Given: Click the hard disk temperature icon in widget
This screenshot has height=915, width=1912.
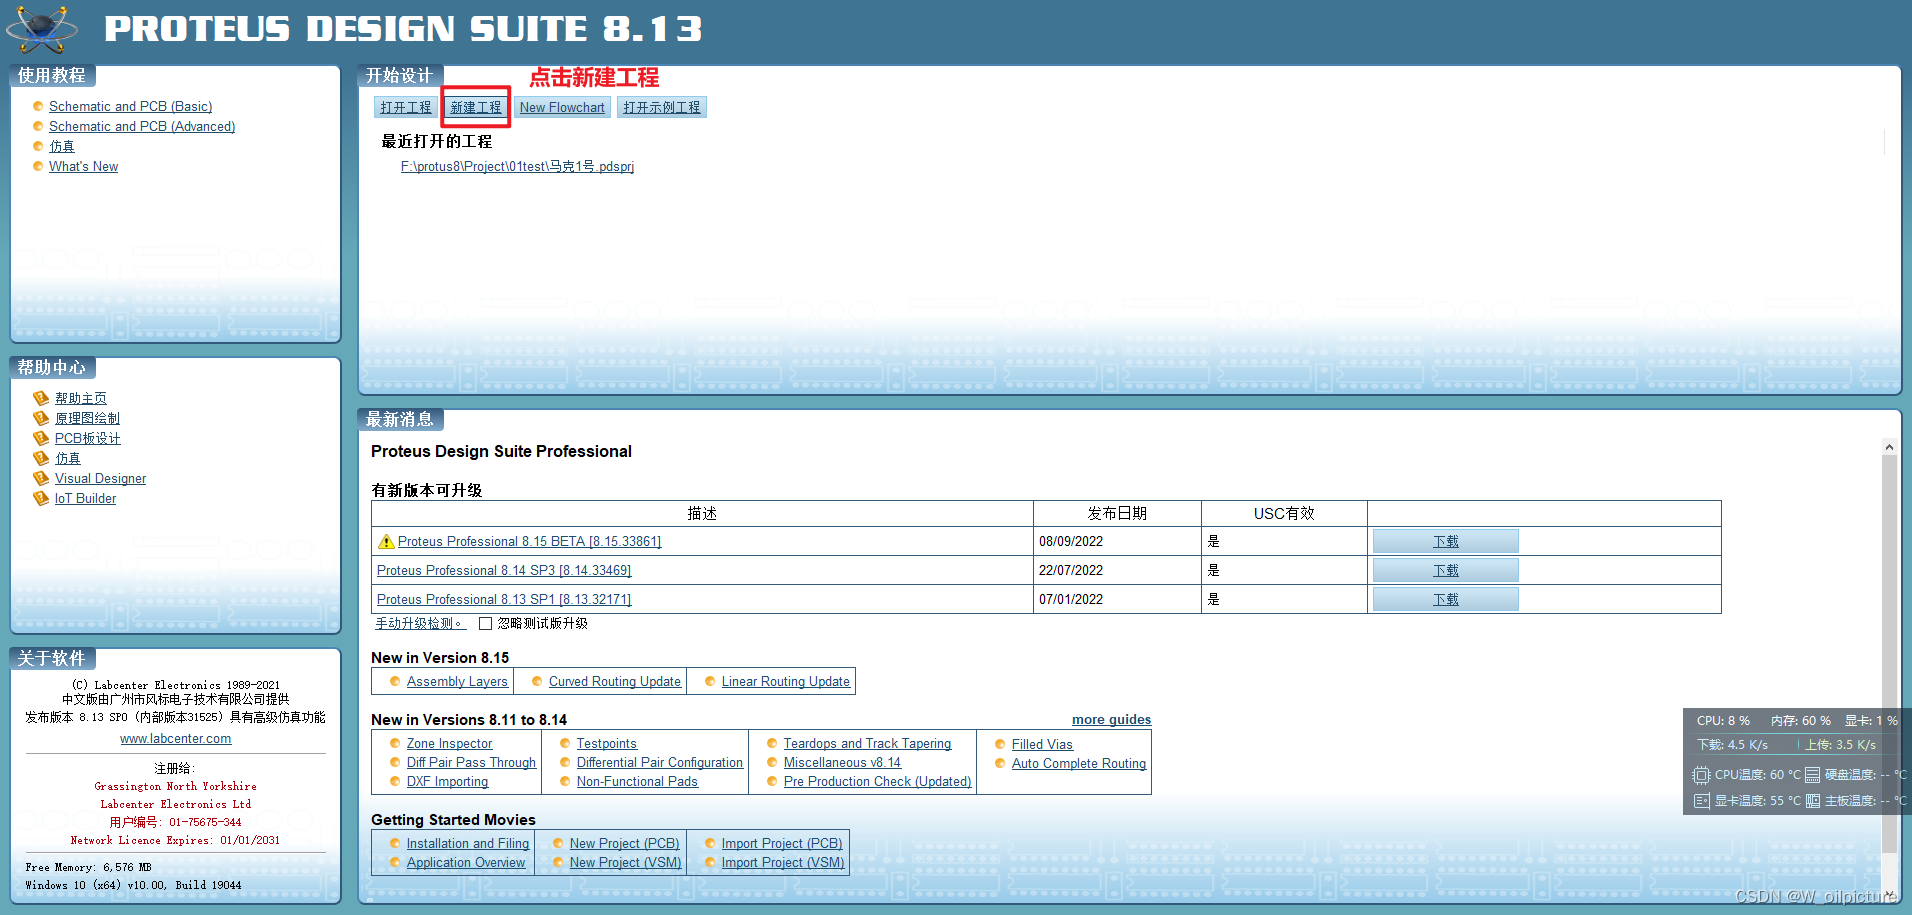Looking at the screenshot, I should tap(1813, 775).
